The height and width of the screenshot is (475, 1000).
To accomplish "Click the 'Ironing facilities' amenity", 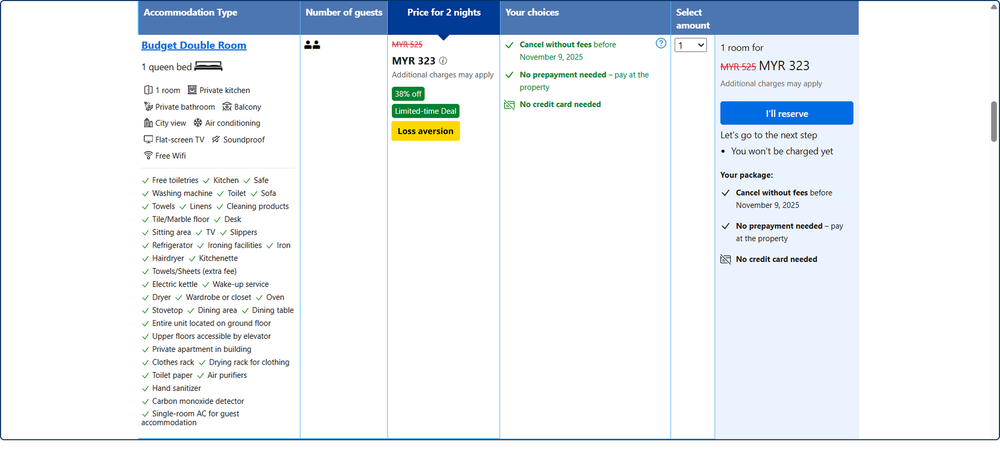I will pos(235,245).
